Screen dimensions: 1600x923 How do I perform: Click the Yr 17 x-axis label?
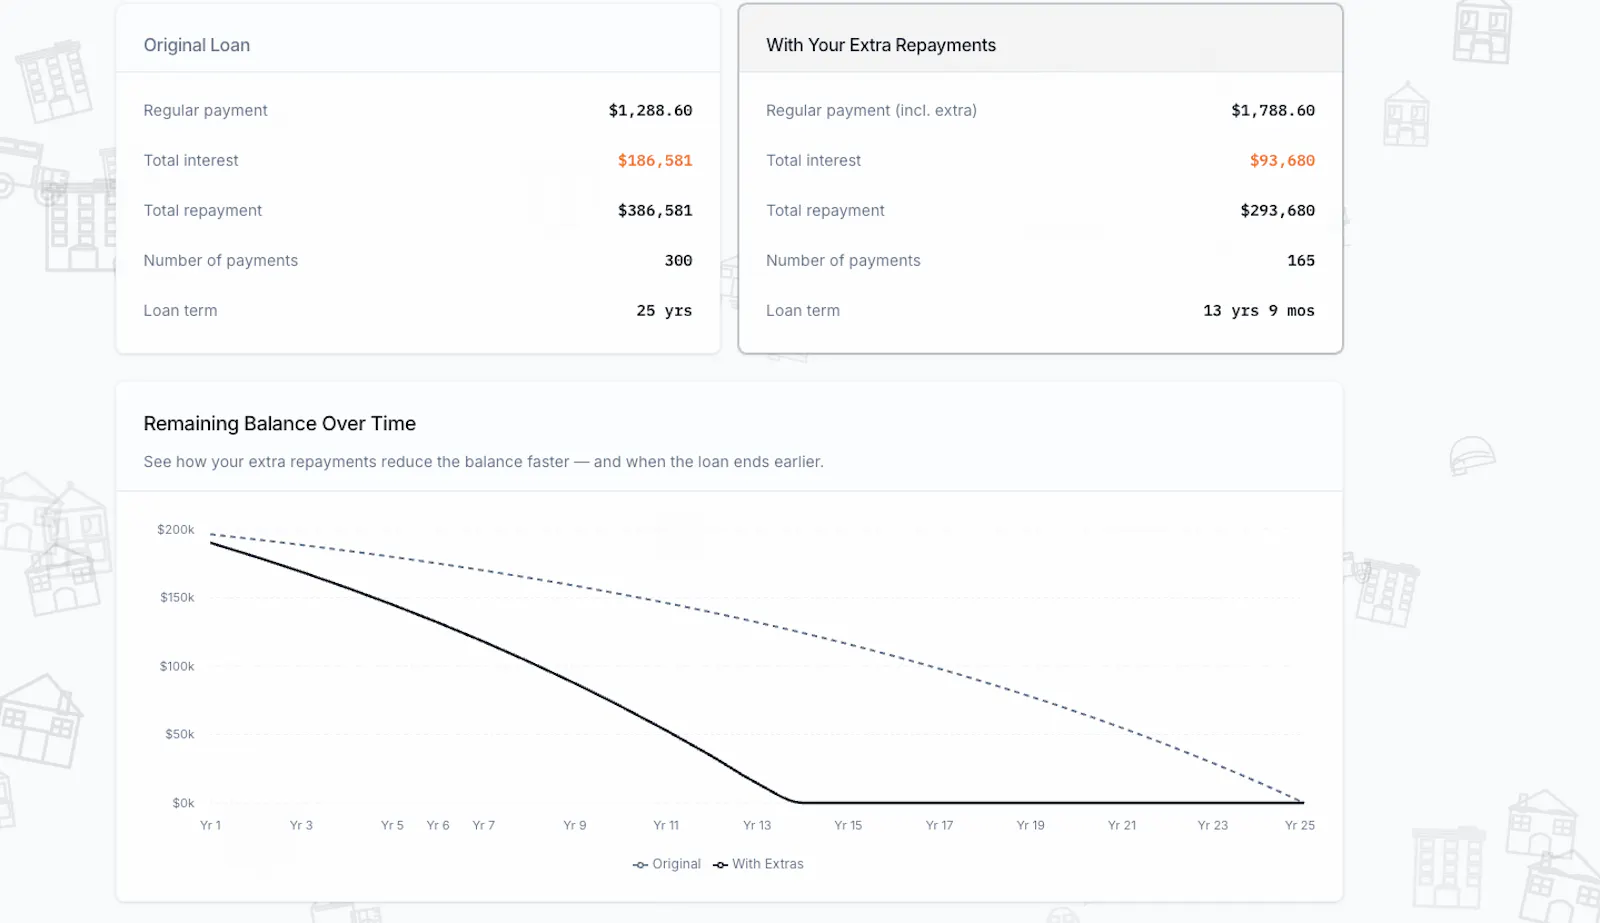(x=939, y=825)
